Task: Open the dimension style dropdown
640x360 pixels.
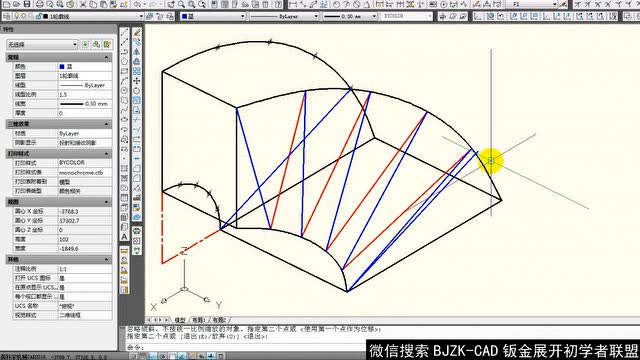Action: click(x=533, y=4)
